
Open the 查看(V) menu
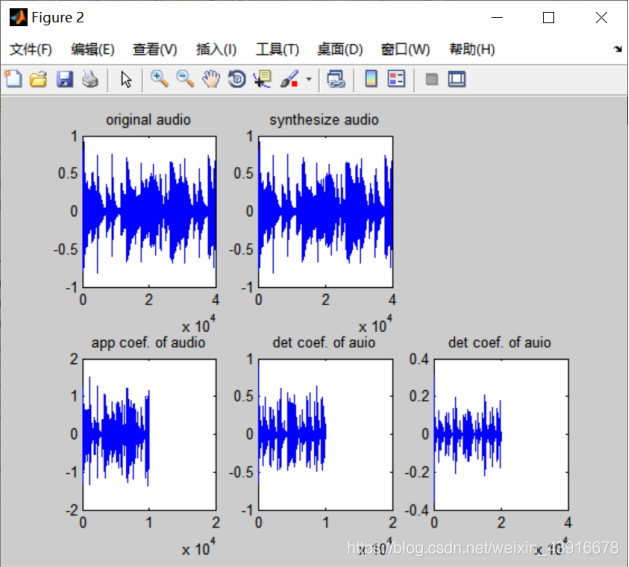(x=155, y=50)
